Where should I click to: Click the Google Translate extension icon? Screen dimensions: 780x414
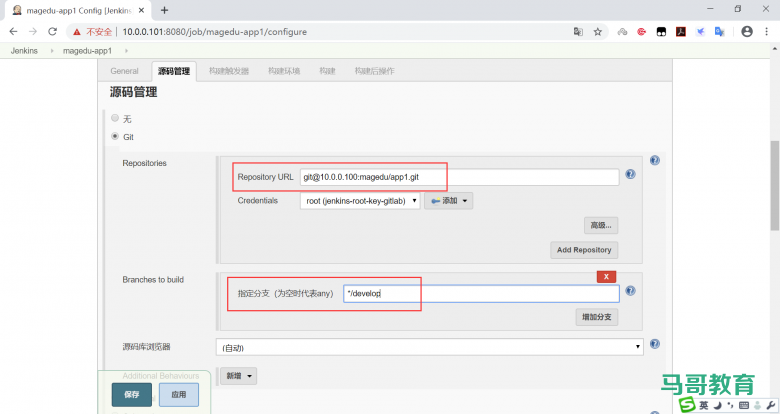pyautogui.click(x=720, y=32)
